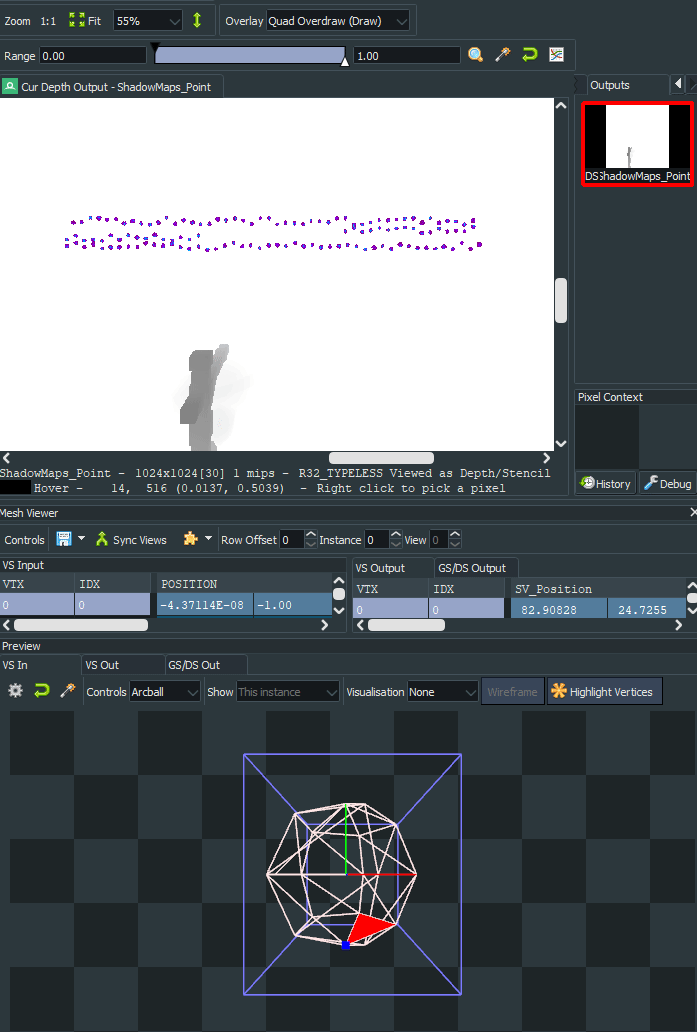
Task: Click the -1.00 cell in VS Input
Action: [293, 605]
